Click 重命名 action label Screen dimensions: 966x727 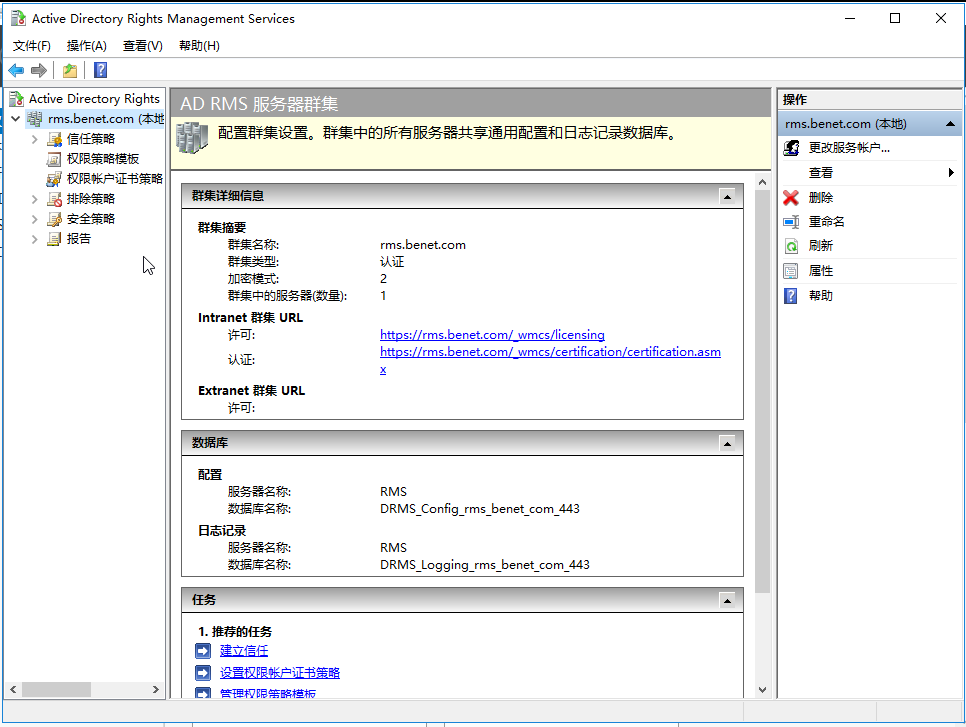click(826, 222)
